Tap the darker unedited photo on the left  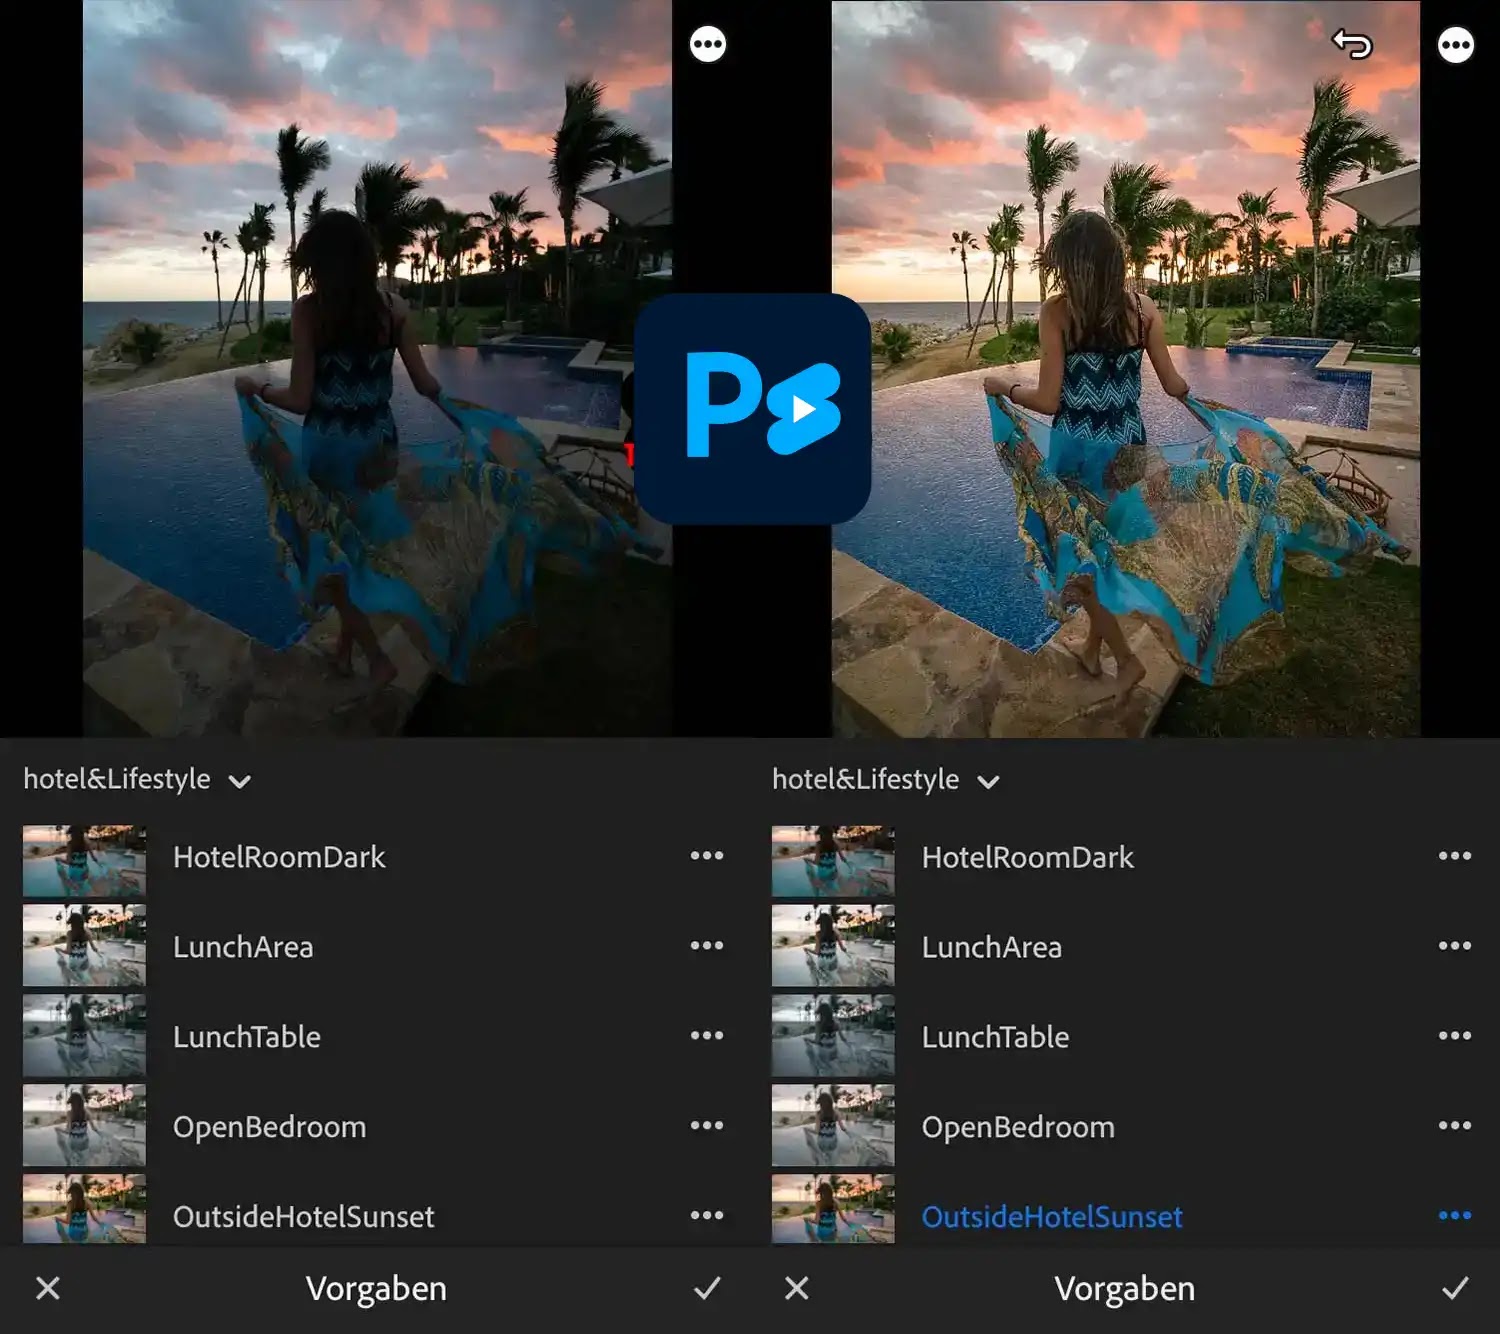(x=377, y=368)
